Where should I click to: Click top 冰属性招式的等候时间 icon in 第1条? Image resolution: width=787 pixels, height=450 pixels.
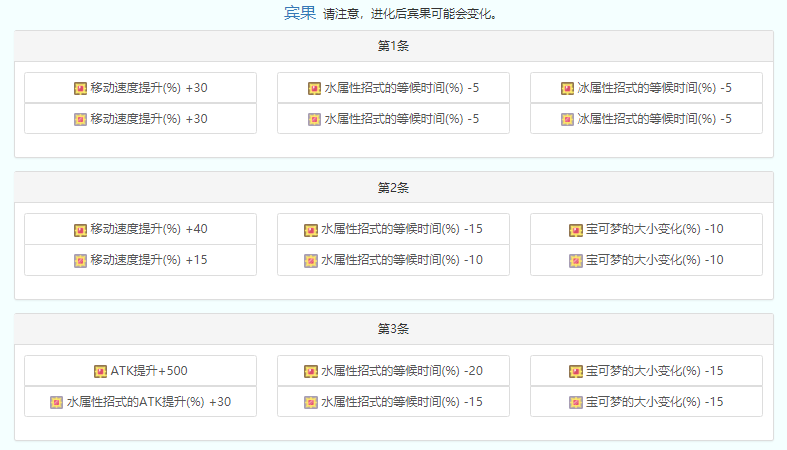(567, 88)
